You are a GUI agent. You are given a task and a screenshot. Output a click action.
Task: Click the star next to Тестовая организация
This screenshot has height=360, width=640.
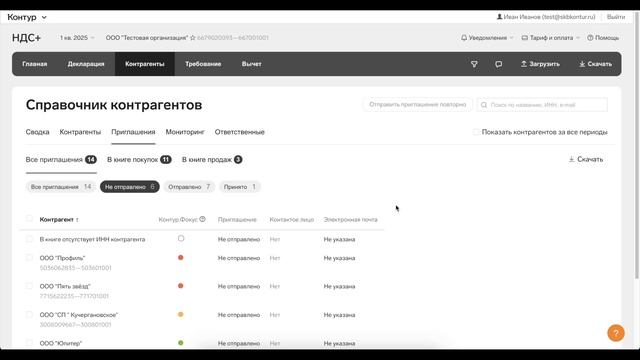pyautogui.click(x=193, y=38)
